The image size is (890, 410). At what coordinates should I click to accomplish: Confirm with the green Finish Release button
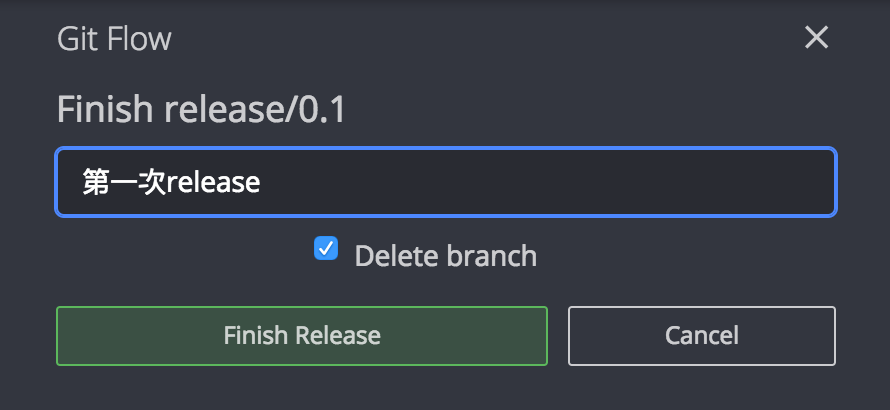coord(302,336)
